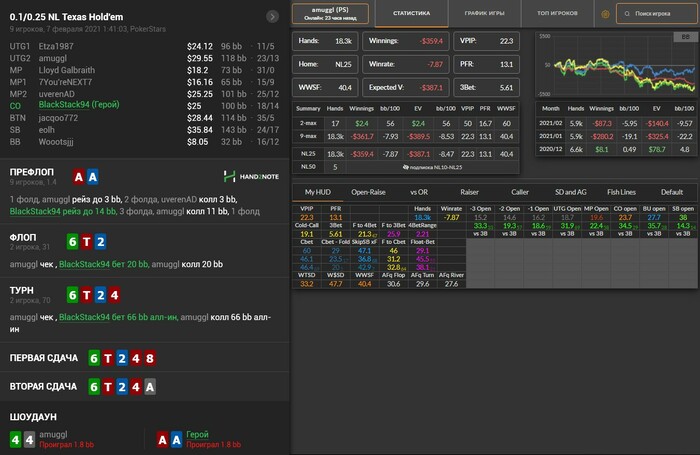Viewport: 700px width, 455px height.
Task: Click the 9-max summary row
Action: (x=405, y=137)
